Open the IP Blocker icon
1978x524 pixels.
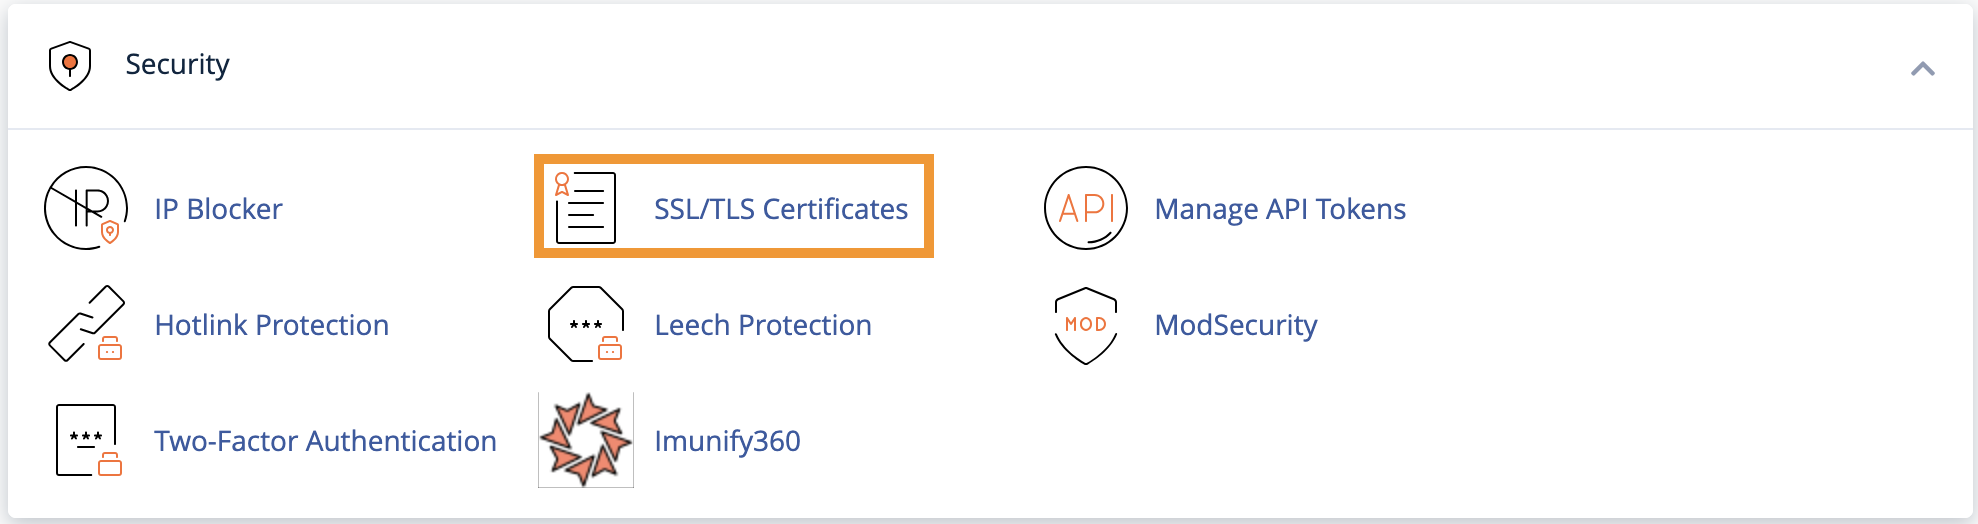pos(86,208)
